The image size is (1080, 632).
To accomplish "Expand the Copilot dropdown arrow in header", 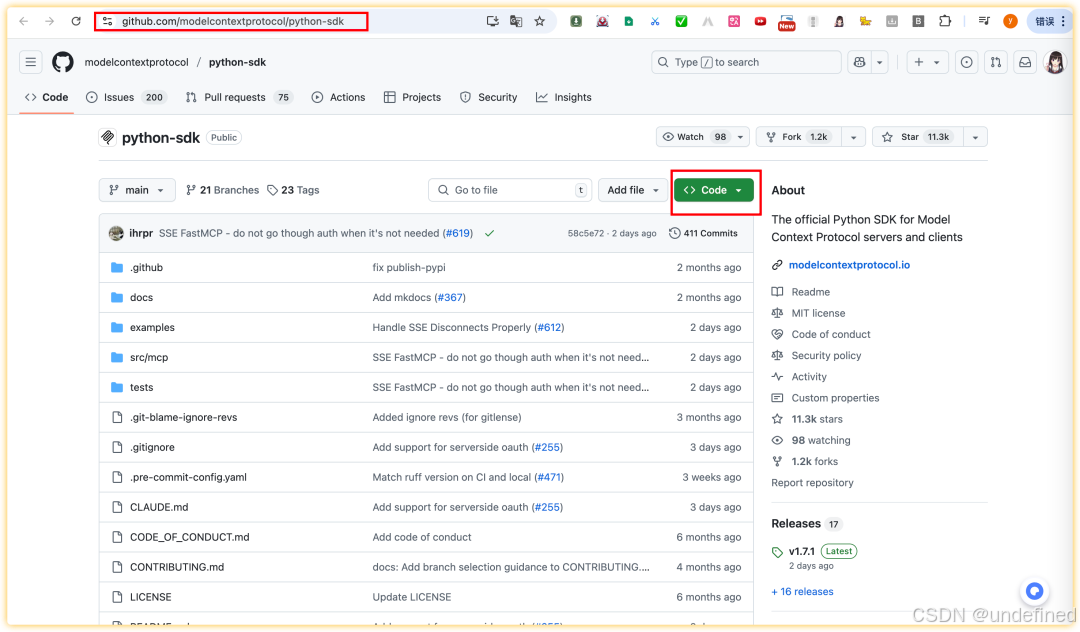I will [880, 62].
